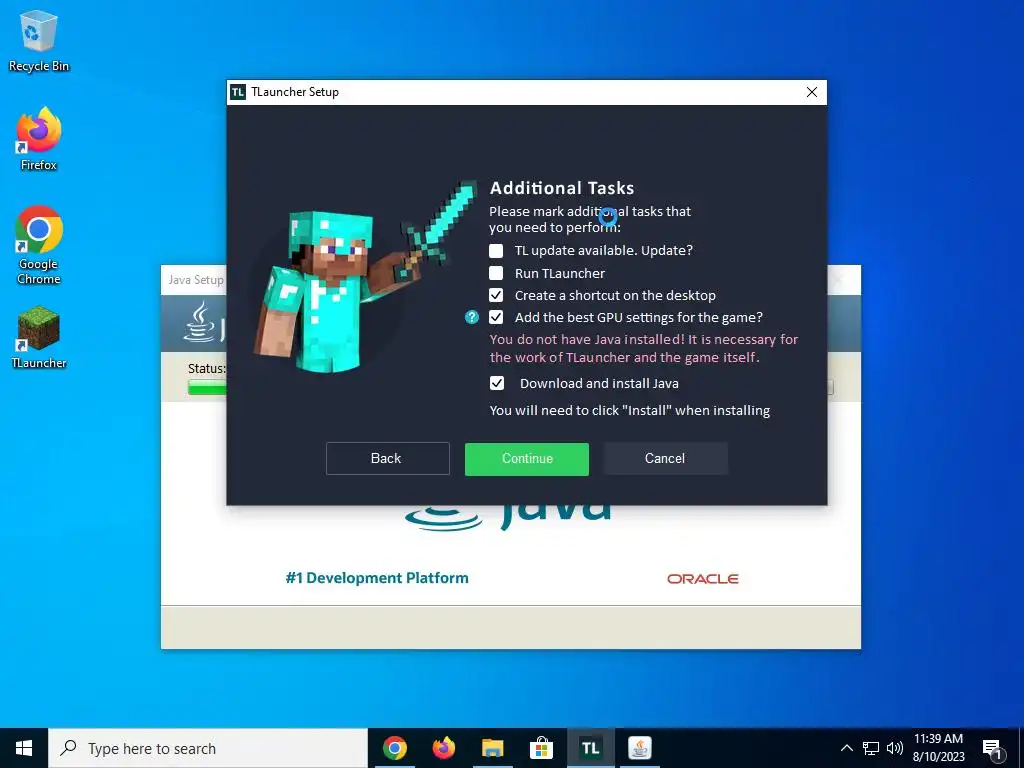This screenshot has width=1024, height=768.
Task: Click Cancel in TLauncher Setup
Action: (x=665, y=458)
